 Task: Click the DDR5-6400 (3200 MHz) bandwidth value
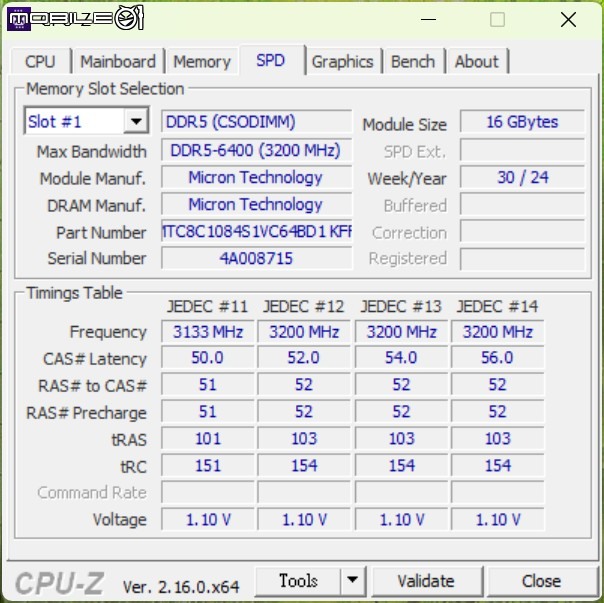[x=257, y=150]
